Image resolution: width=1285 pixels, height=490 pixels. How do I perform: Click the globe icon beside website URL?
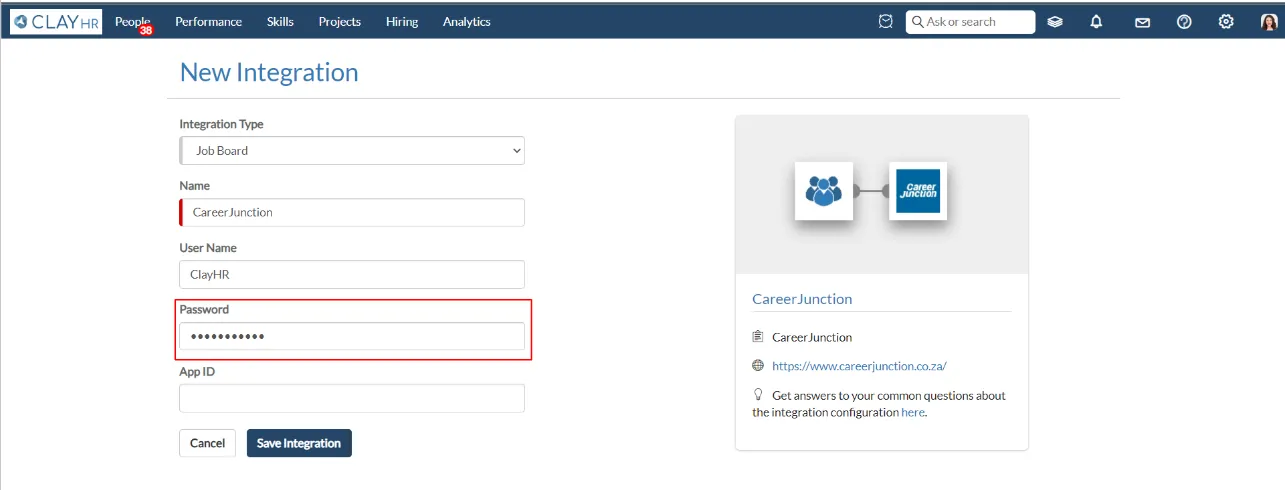(x=758, y=366)
